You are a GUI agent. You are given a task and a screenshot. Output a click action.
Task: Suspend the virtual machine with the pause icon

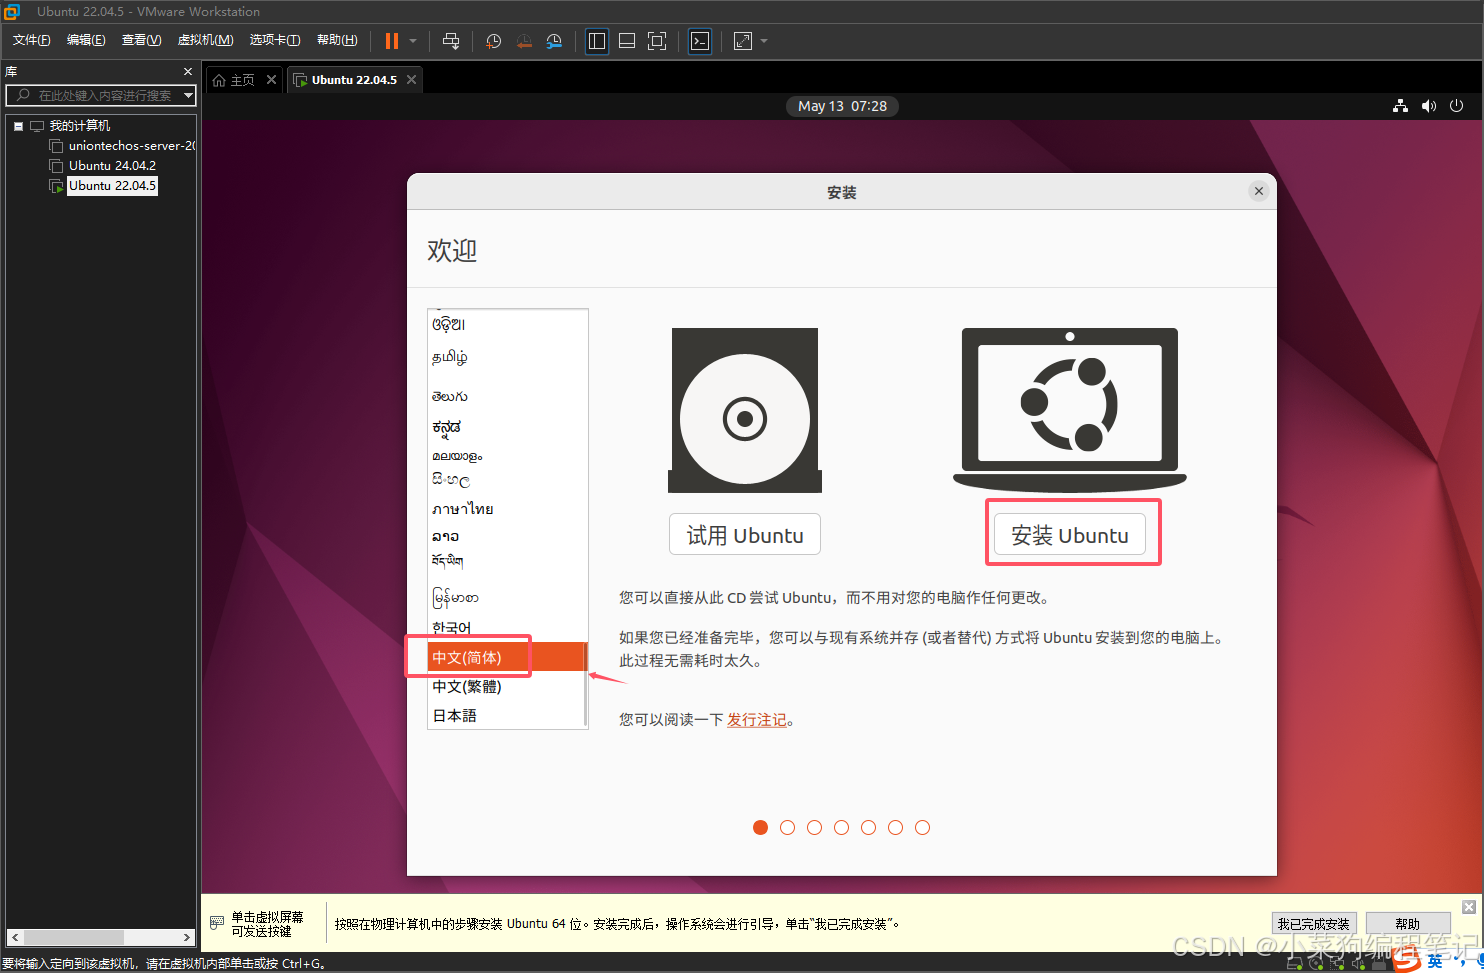click(390, 41)
